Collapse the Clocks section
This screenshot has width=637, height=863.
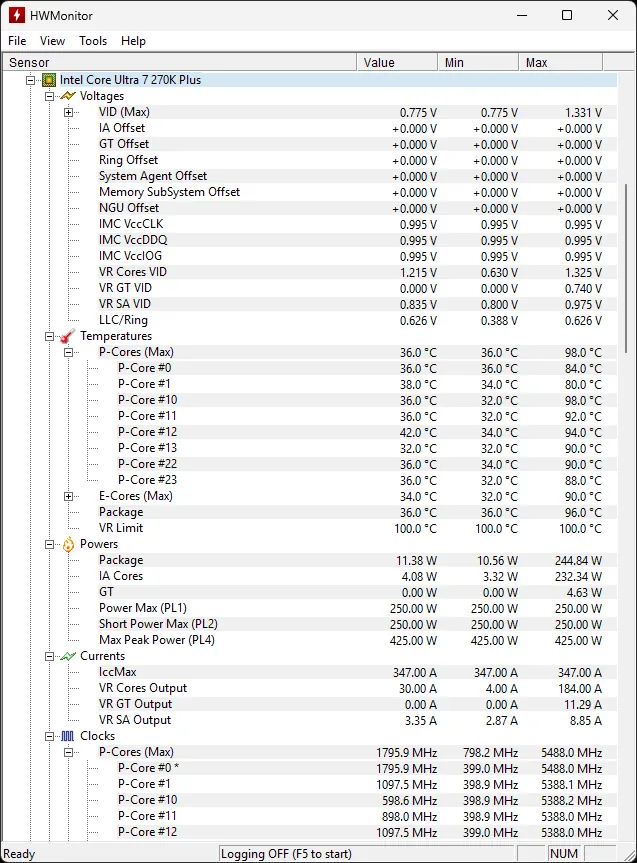(x=50, y=736)
